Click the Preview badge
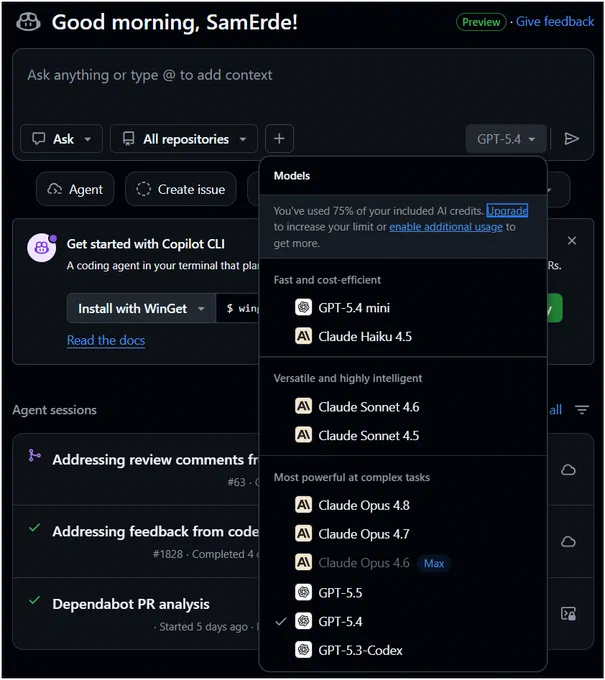The width and height of the screenshot is (605, 680). 481,22
